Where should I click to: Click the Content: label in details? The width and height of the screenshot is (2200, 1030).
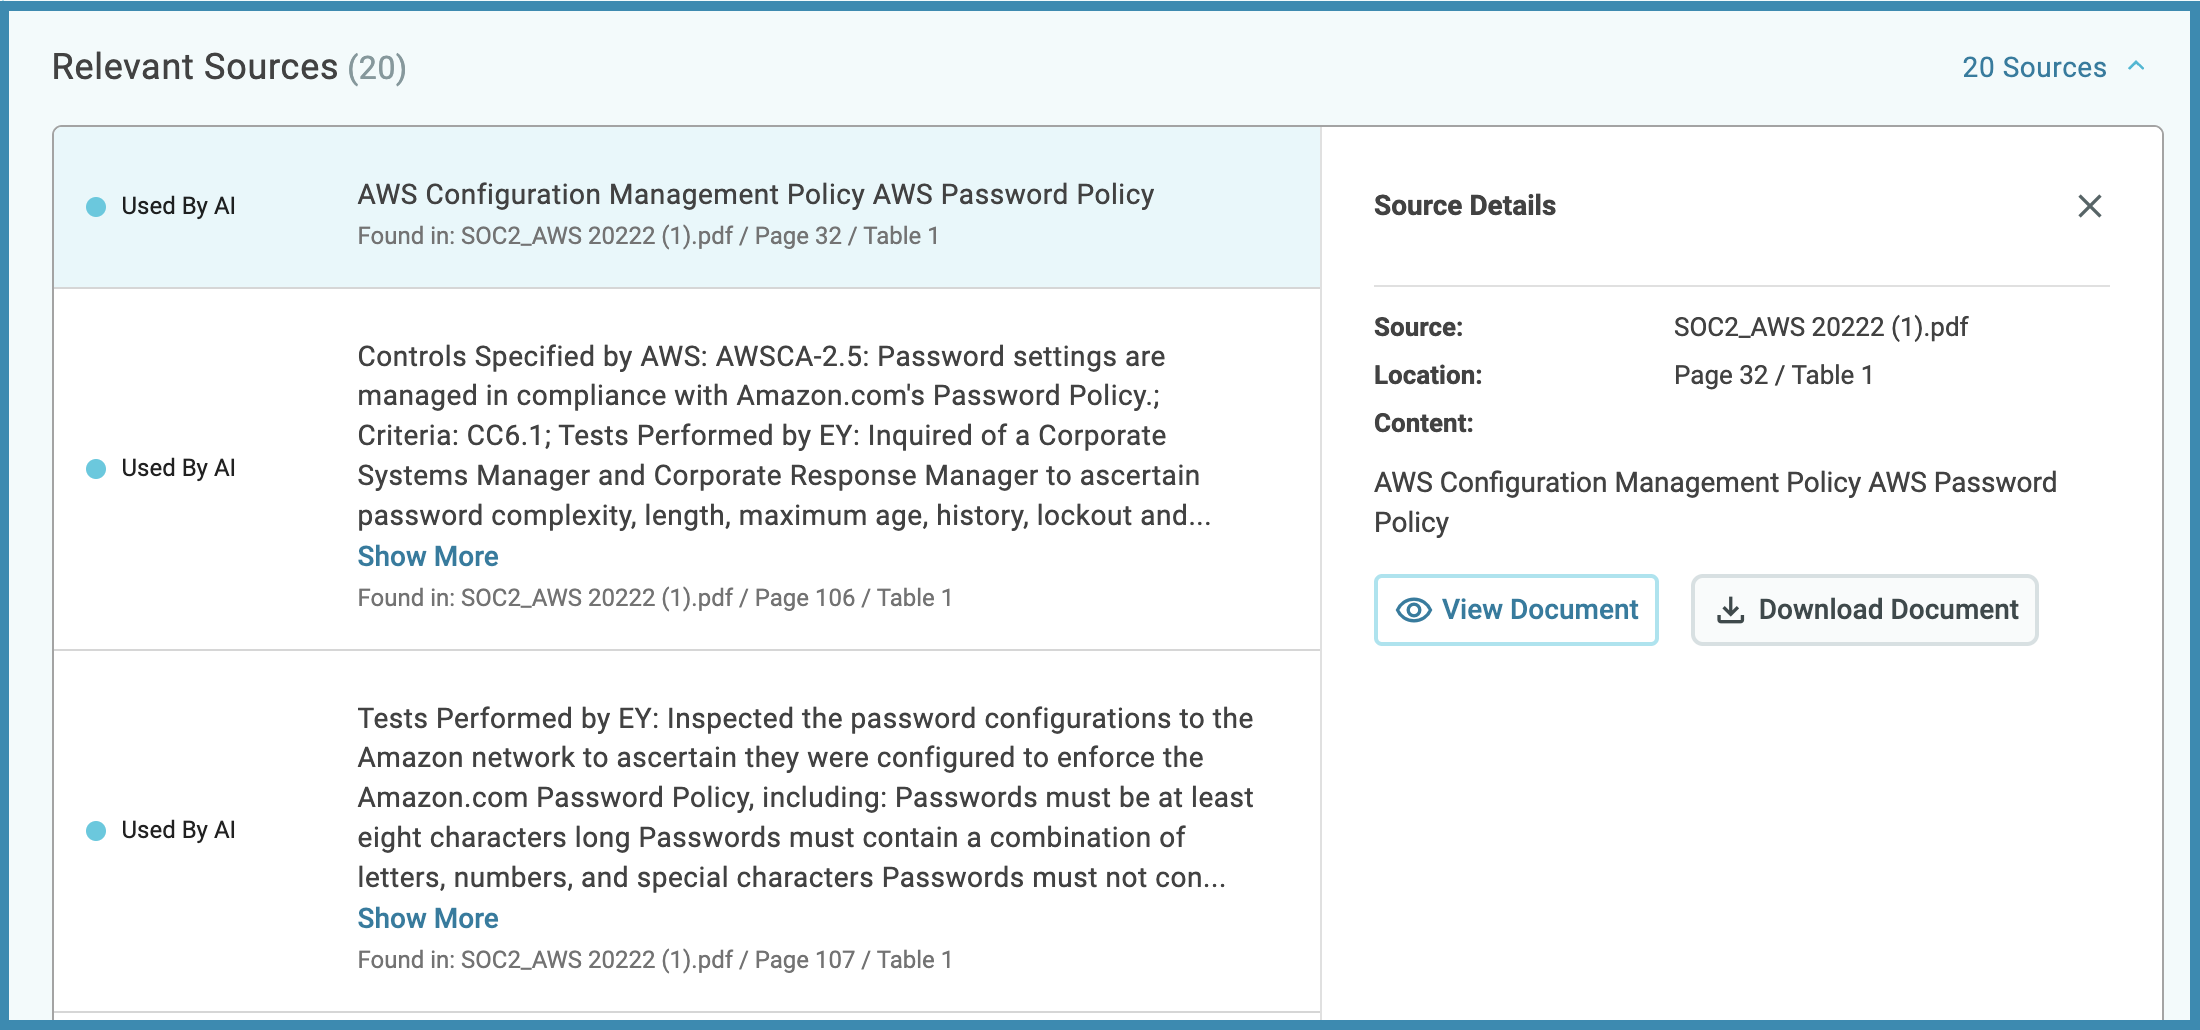coord(1423,423)
